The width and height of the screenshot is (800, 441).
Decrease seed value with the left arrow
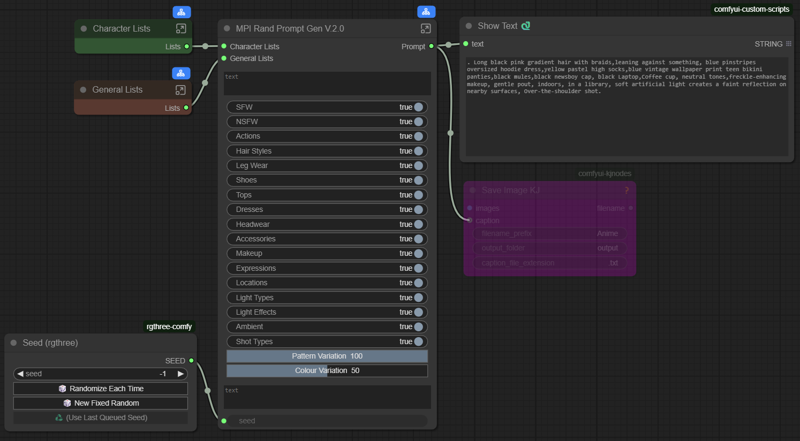click(x=19, y=374)
